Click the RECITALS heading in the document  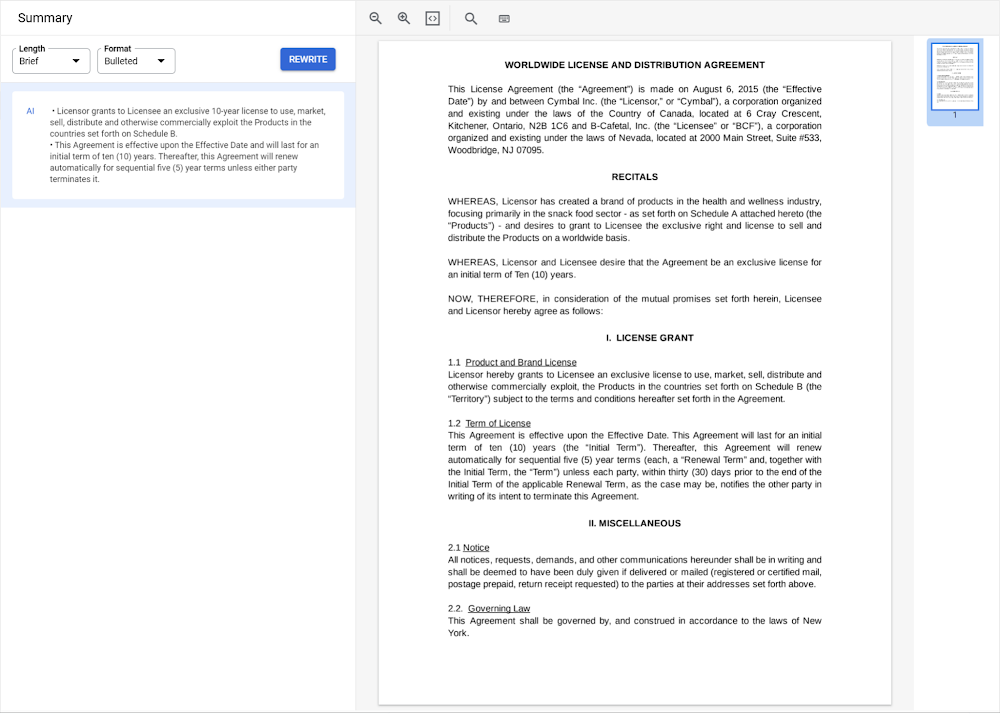pyautogui.click(x=635, y=177)
